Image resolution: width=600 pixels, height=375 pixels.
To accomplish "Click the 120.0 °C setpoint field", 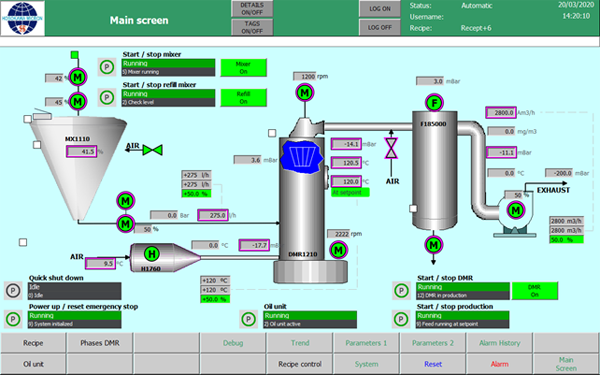I will pyautogui.click(x=346, y=181).
